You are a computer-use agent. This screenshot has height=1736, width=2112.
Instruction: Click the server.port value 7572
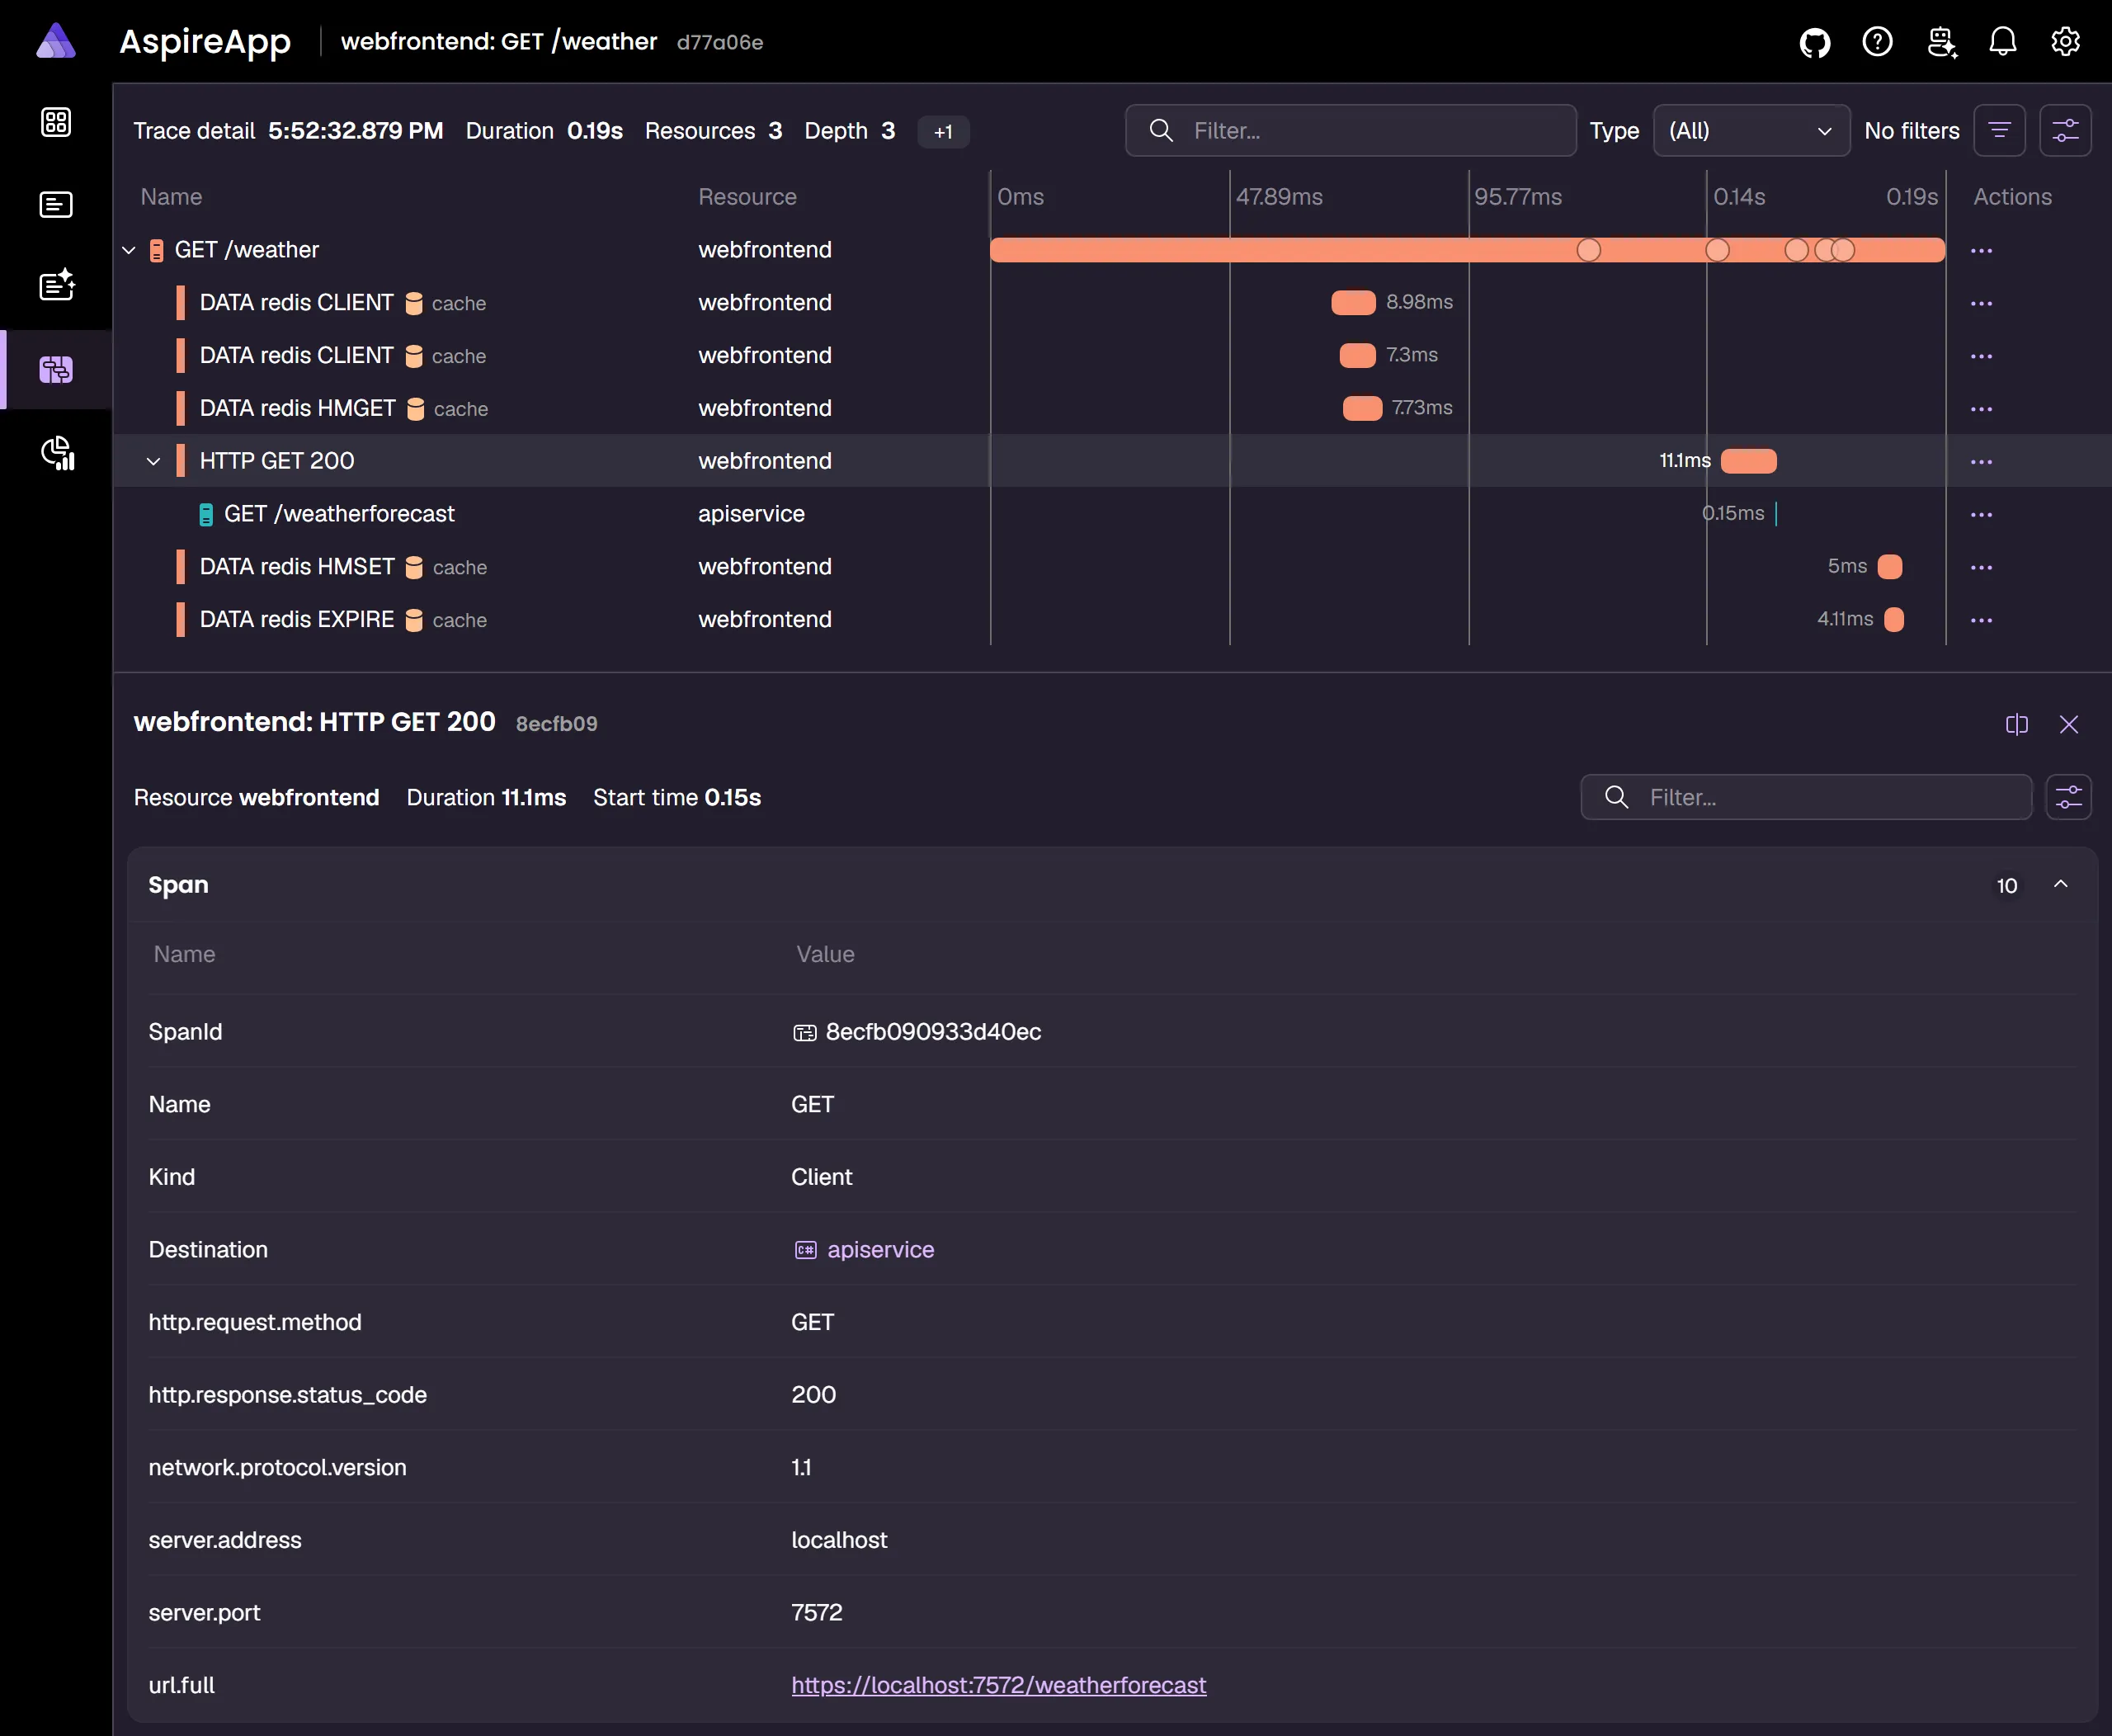click(x=816, y=1613)
